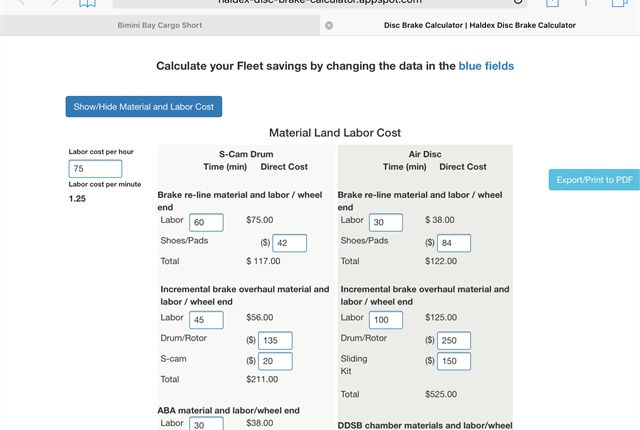640x430 pixels.
Task: Select the ABA Labor field showing 30
Action: [x=206, y=423]
